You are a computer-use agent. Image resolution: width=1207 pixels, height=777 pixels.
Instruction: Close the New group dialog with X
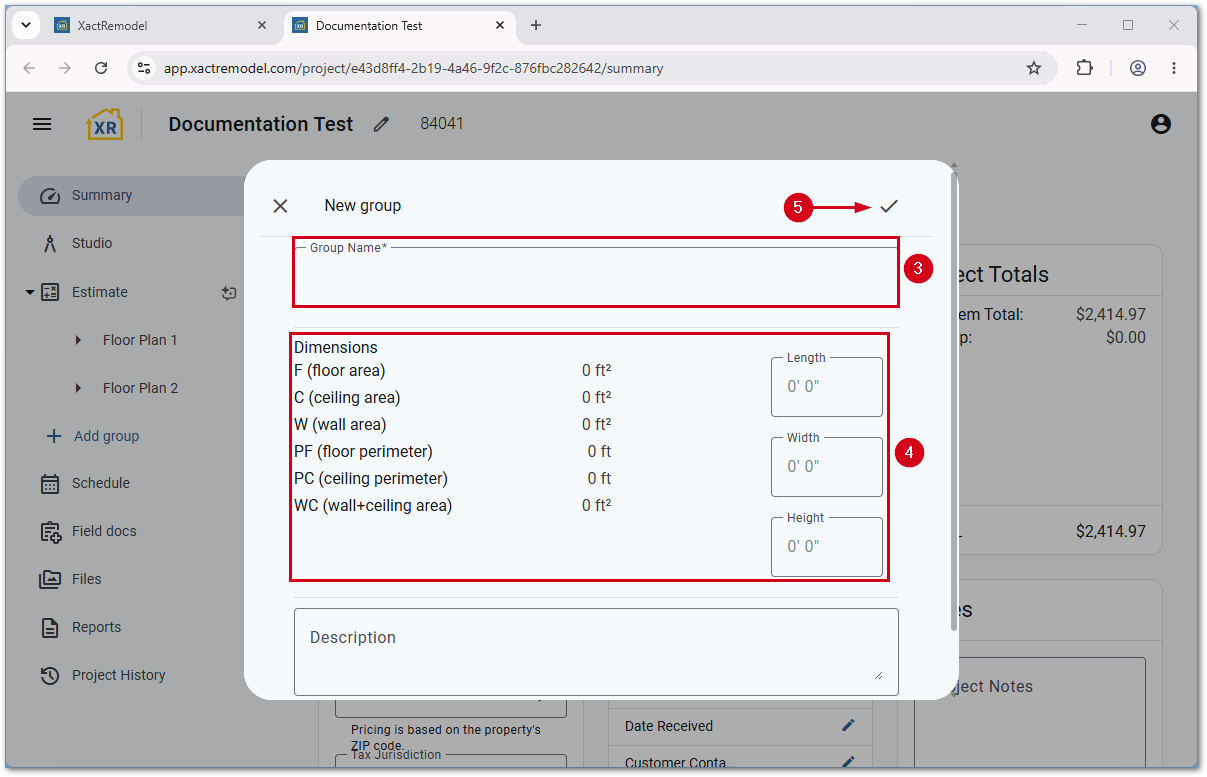click(x=280, y=206)
